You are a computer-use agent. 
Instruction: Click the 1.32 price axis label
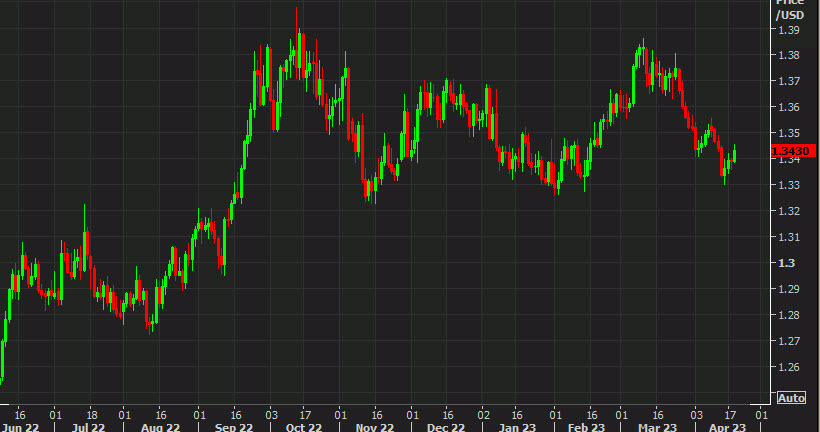(789, 211)
